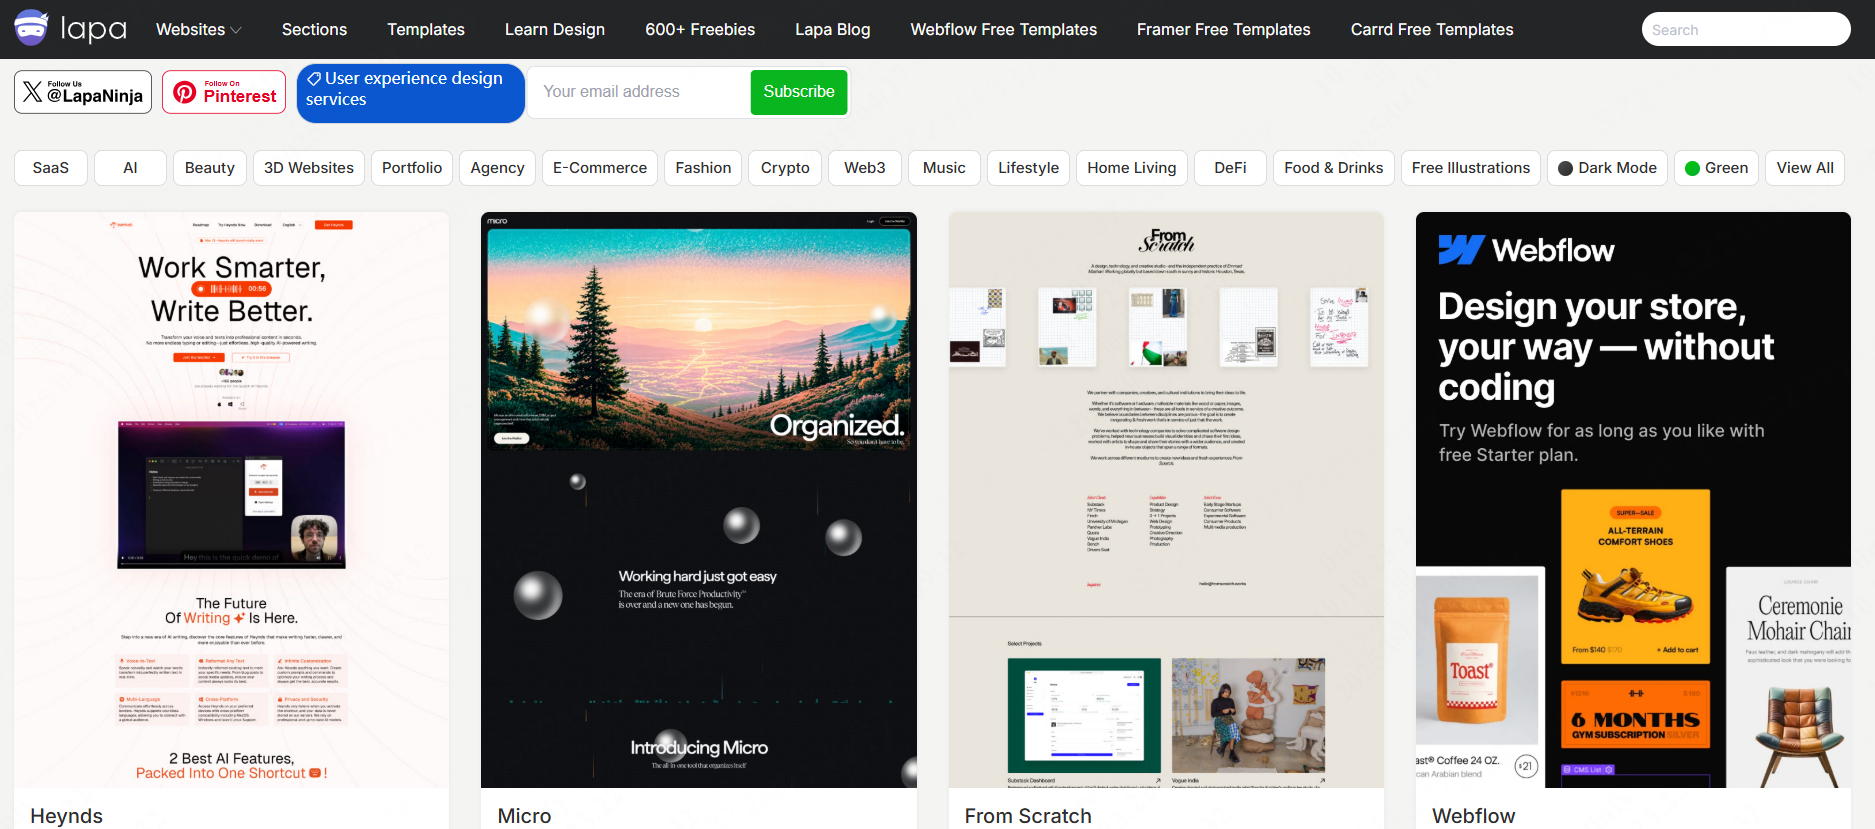Click the Micro title link

click(x=524, y=816)
